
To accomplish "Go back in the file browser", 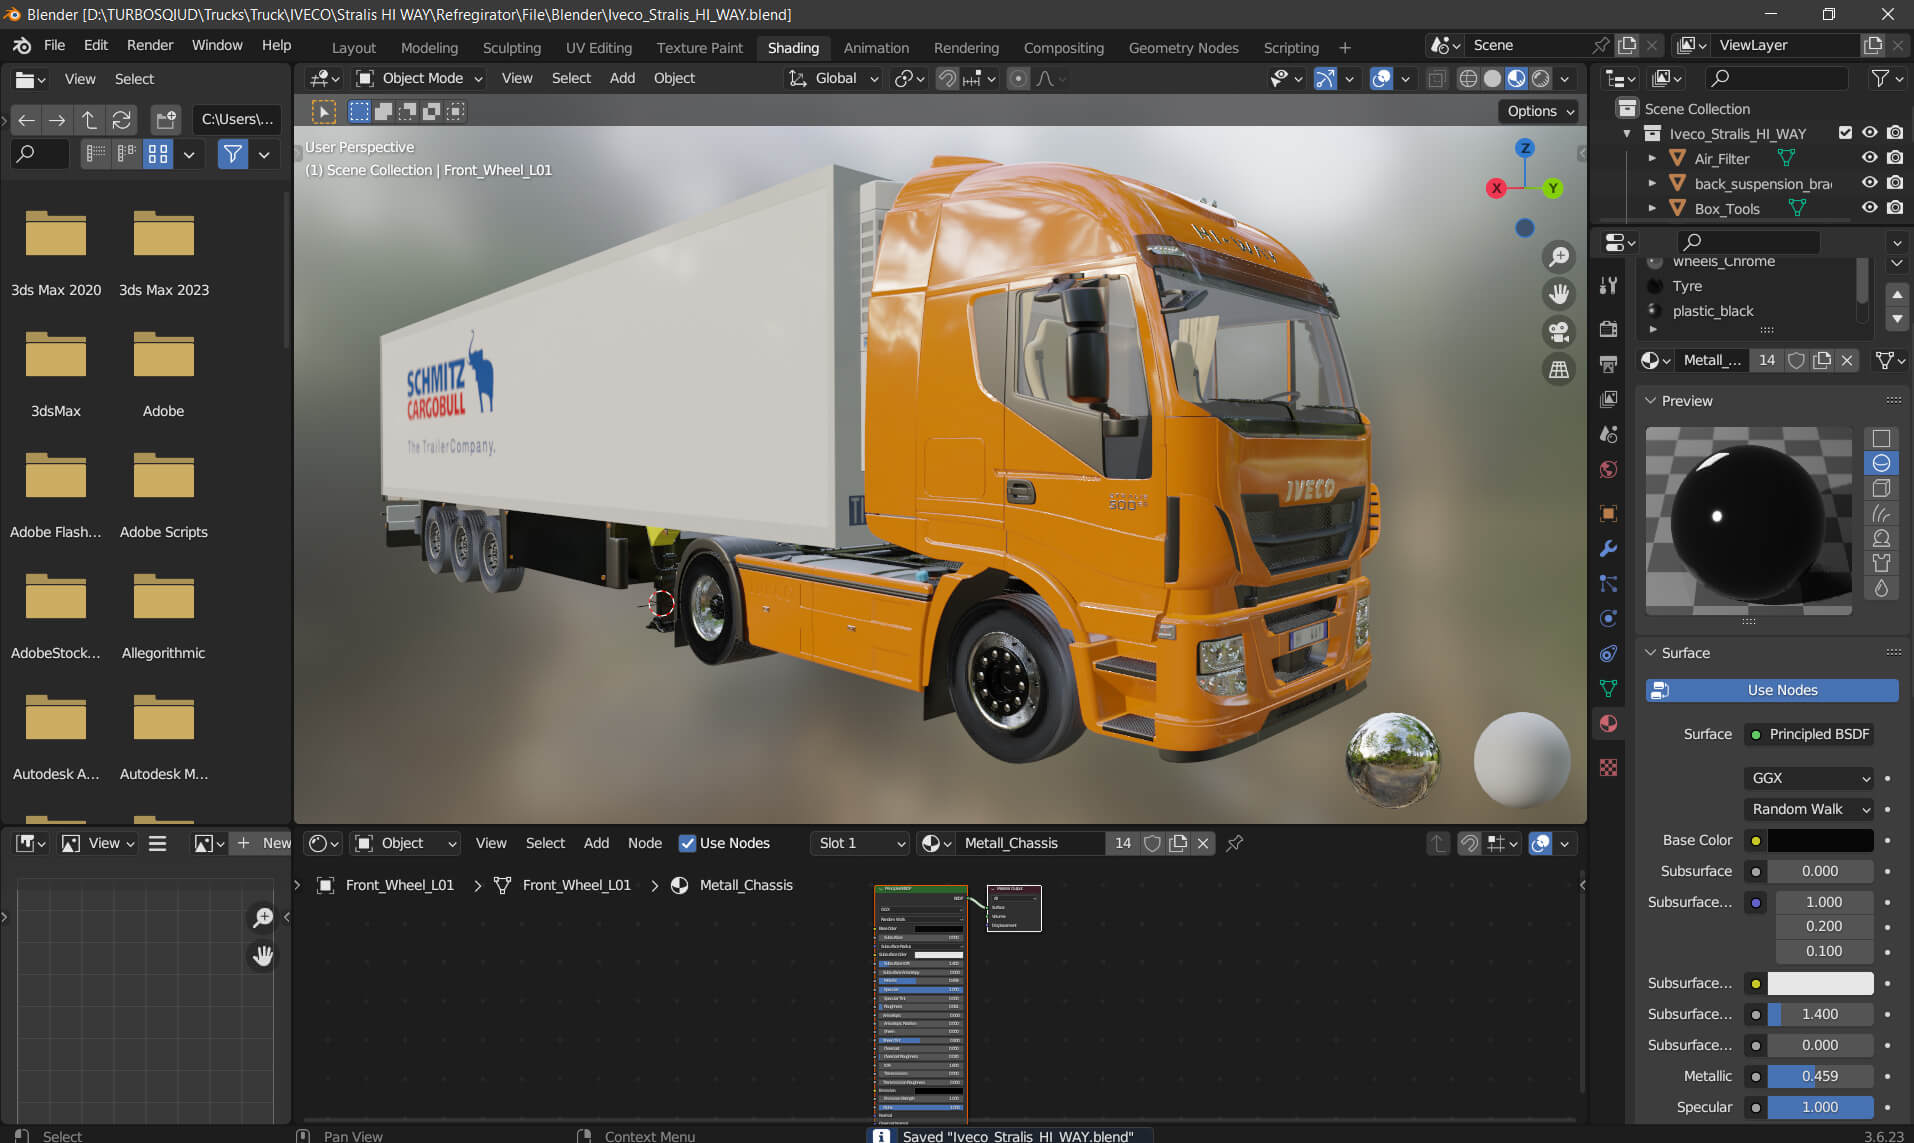I will pyautogui.click(x=26, y=120).
